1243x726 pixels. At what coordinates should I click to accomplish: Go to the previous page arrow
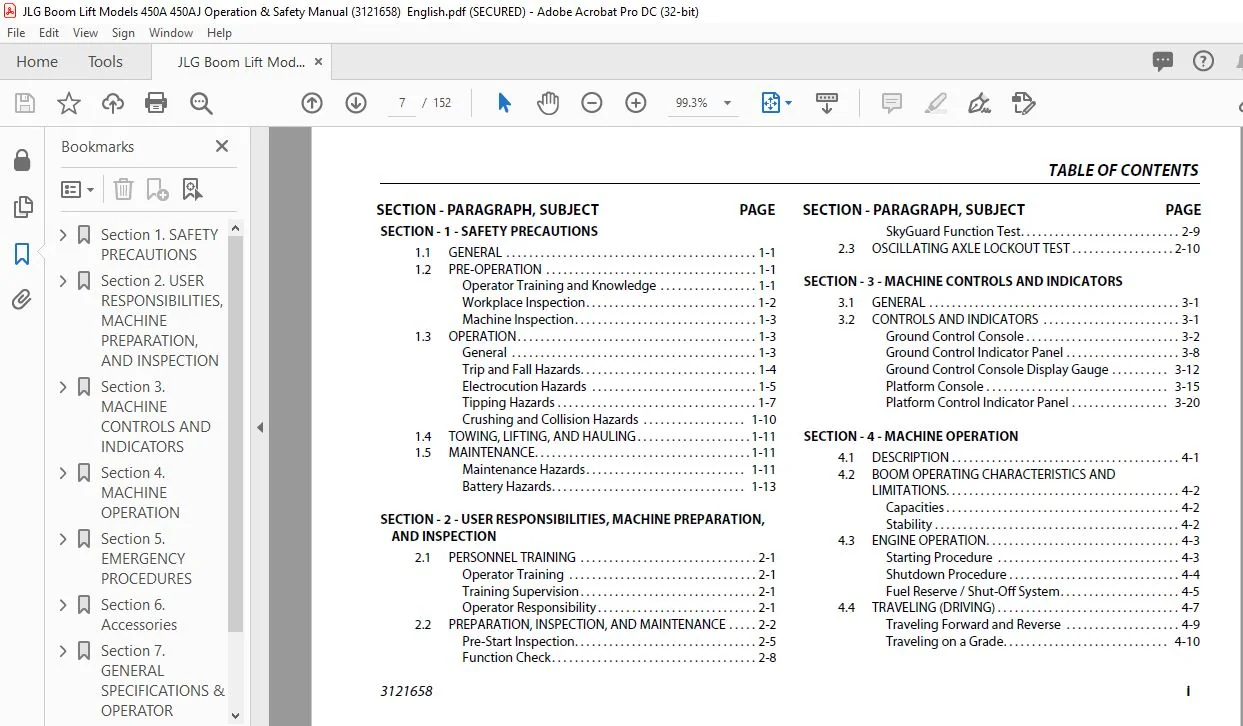click(312, 103)
